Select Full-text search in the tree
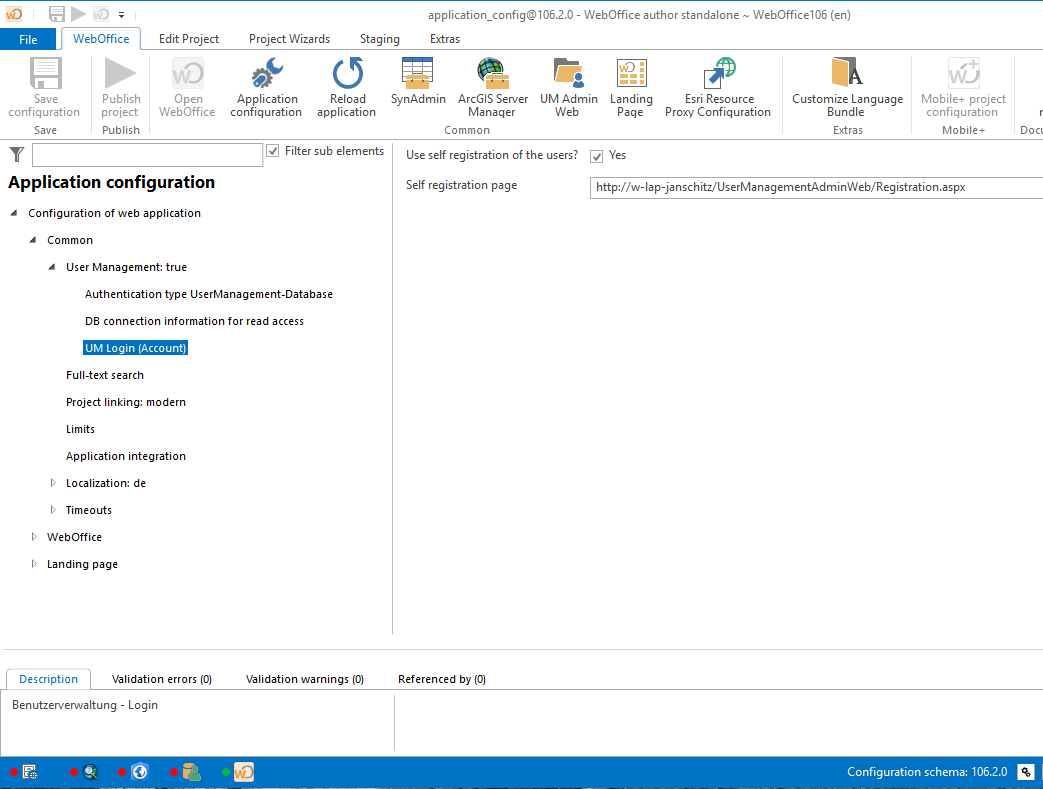Viewport: 1043px width, 789px height. (105, 375)
